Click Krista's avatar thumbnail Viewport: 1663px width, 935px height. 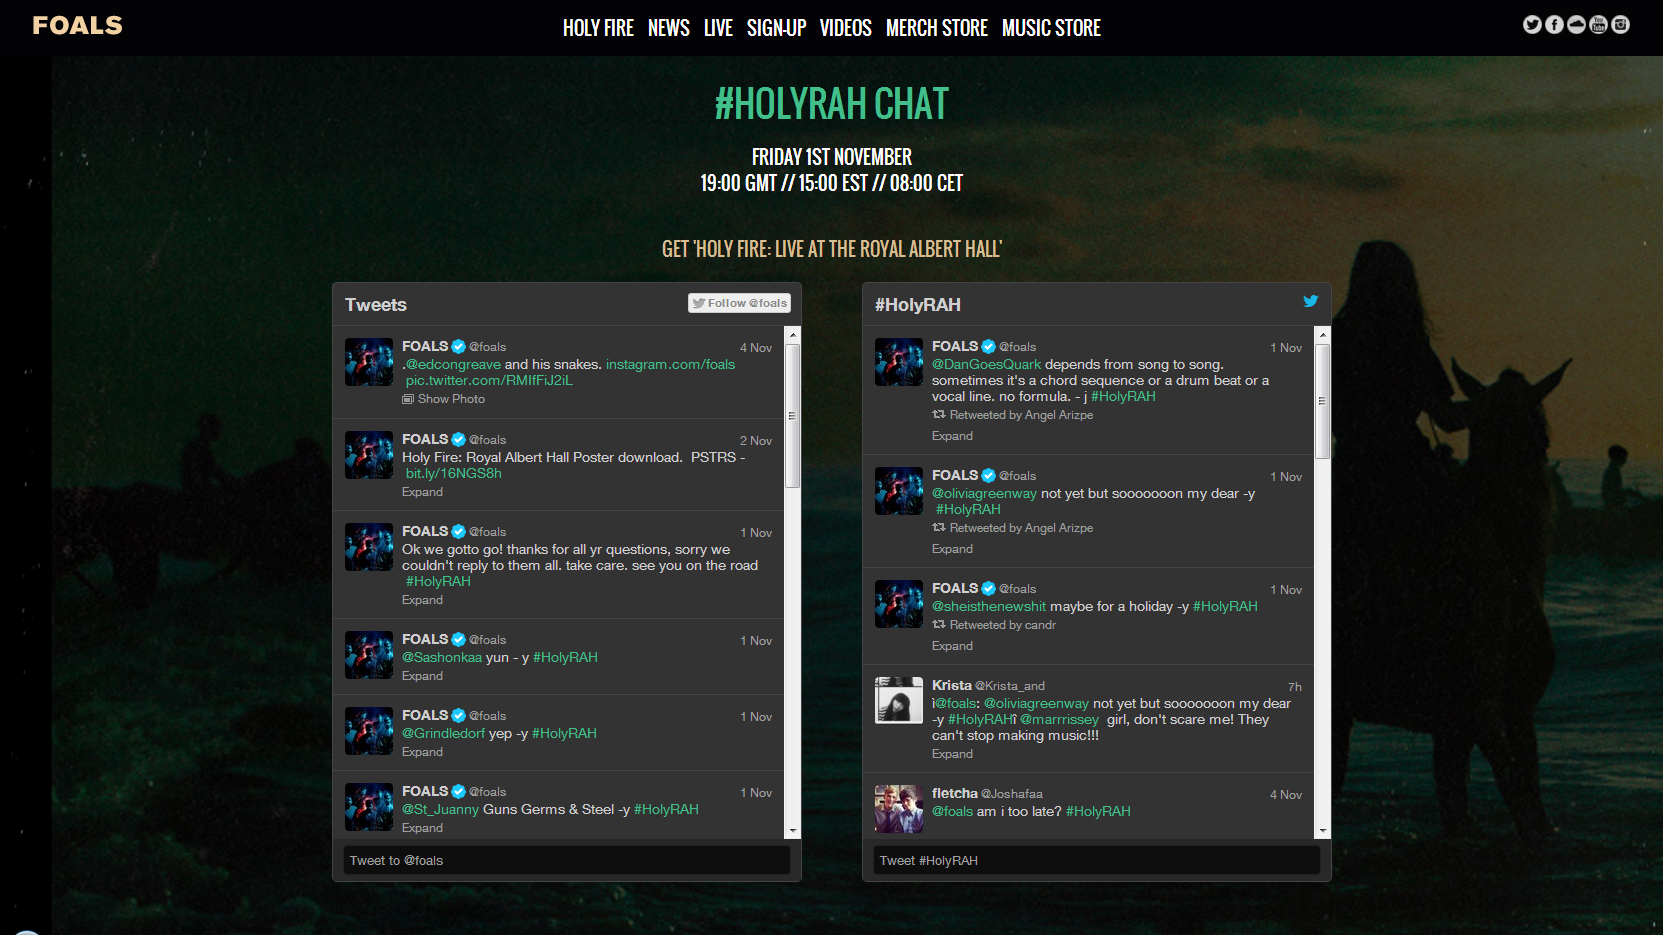[898, 700]
